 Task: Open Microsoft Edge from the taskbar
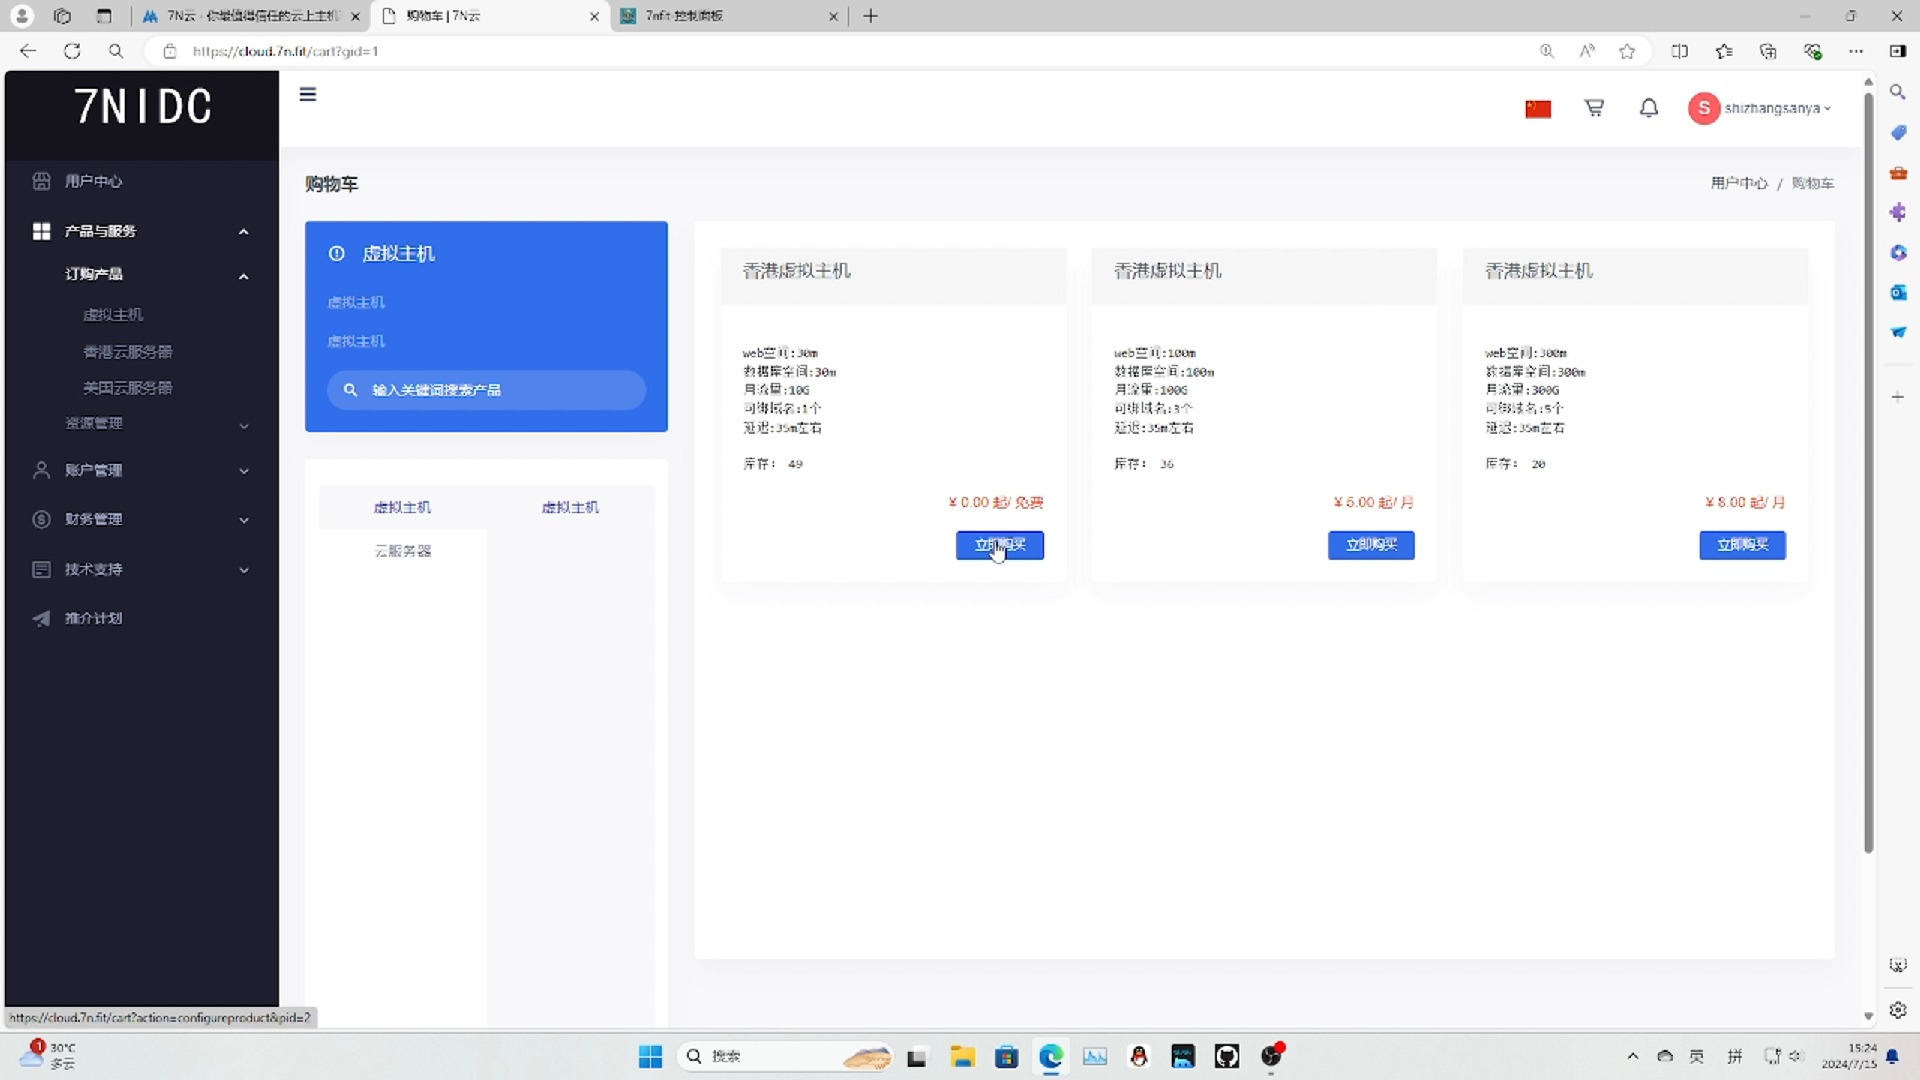click(1051, 1056)
